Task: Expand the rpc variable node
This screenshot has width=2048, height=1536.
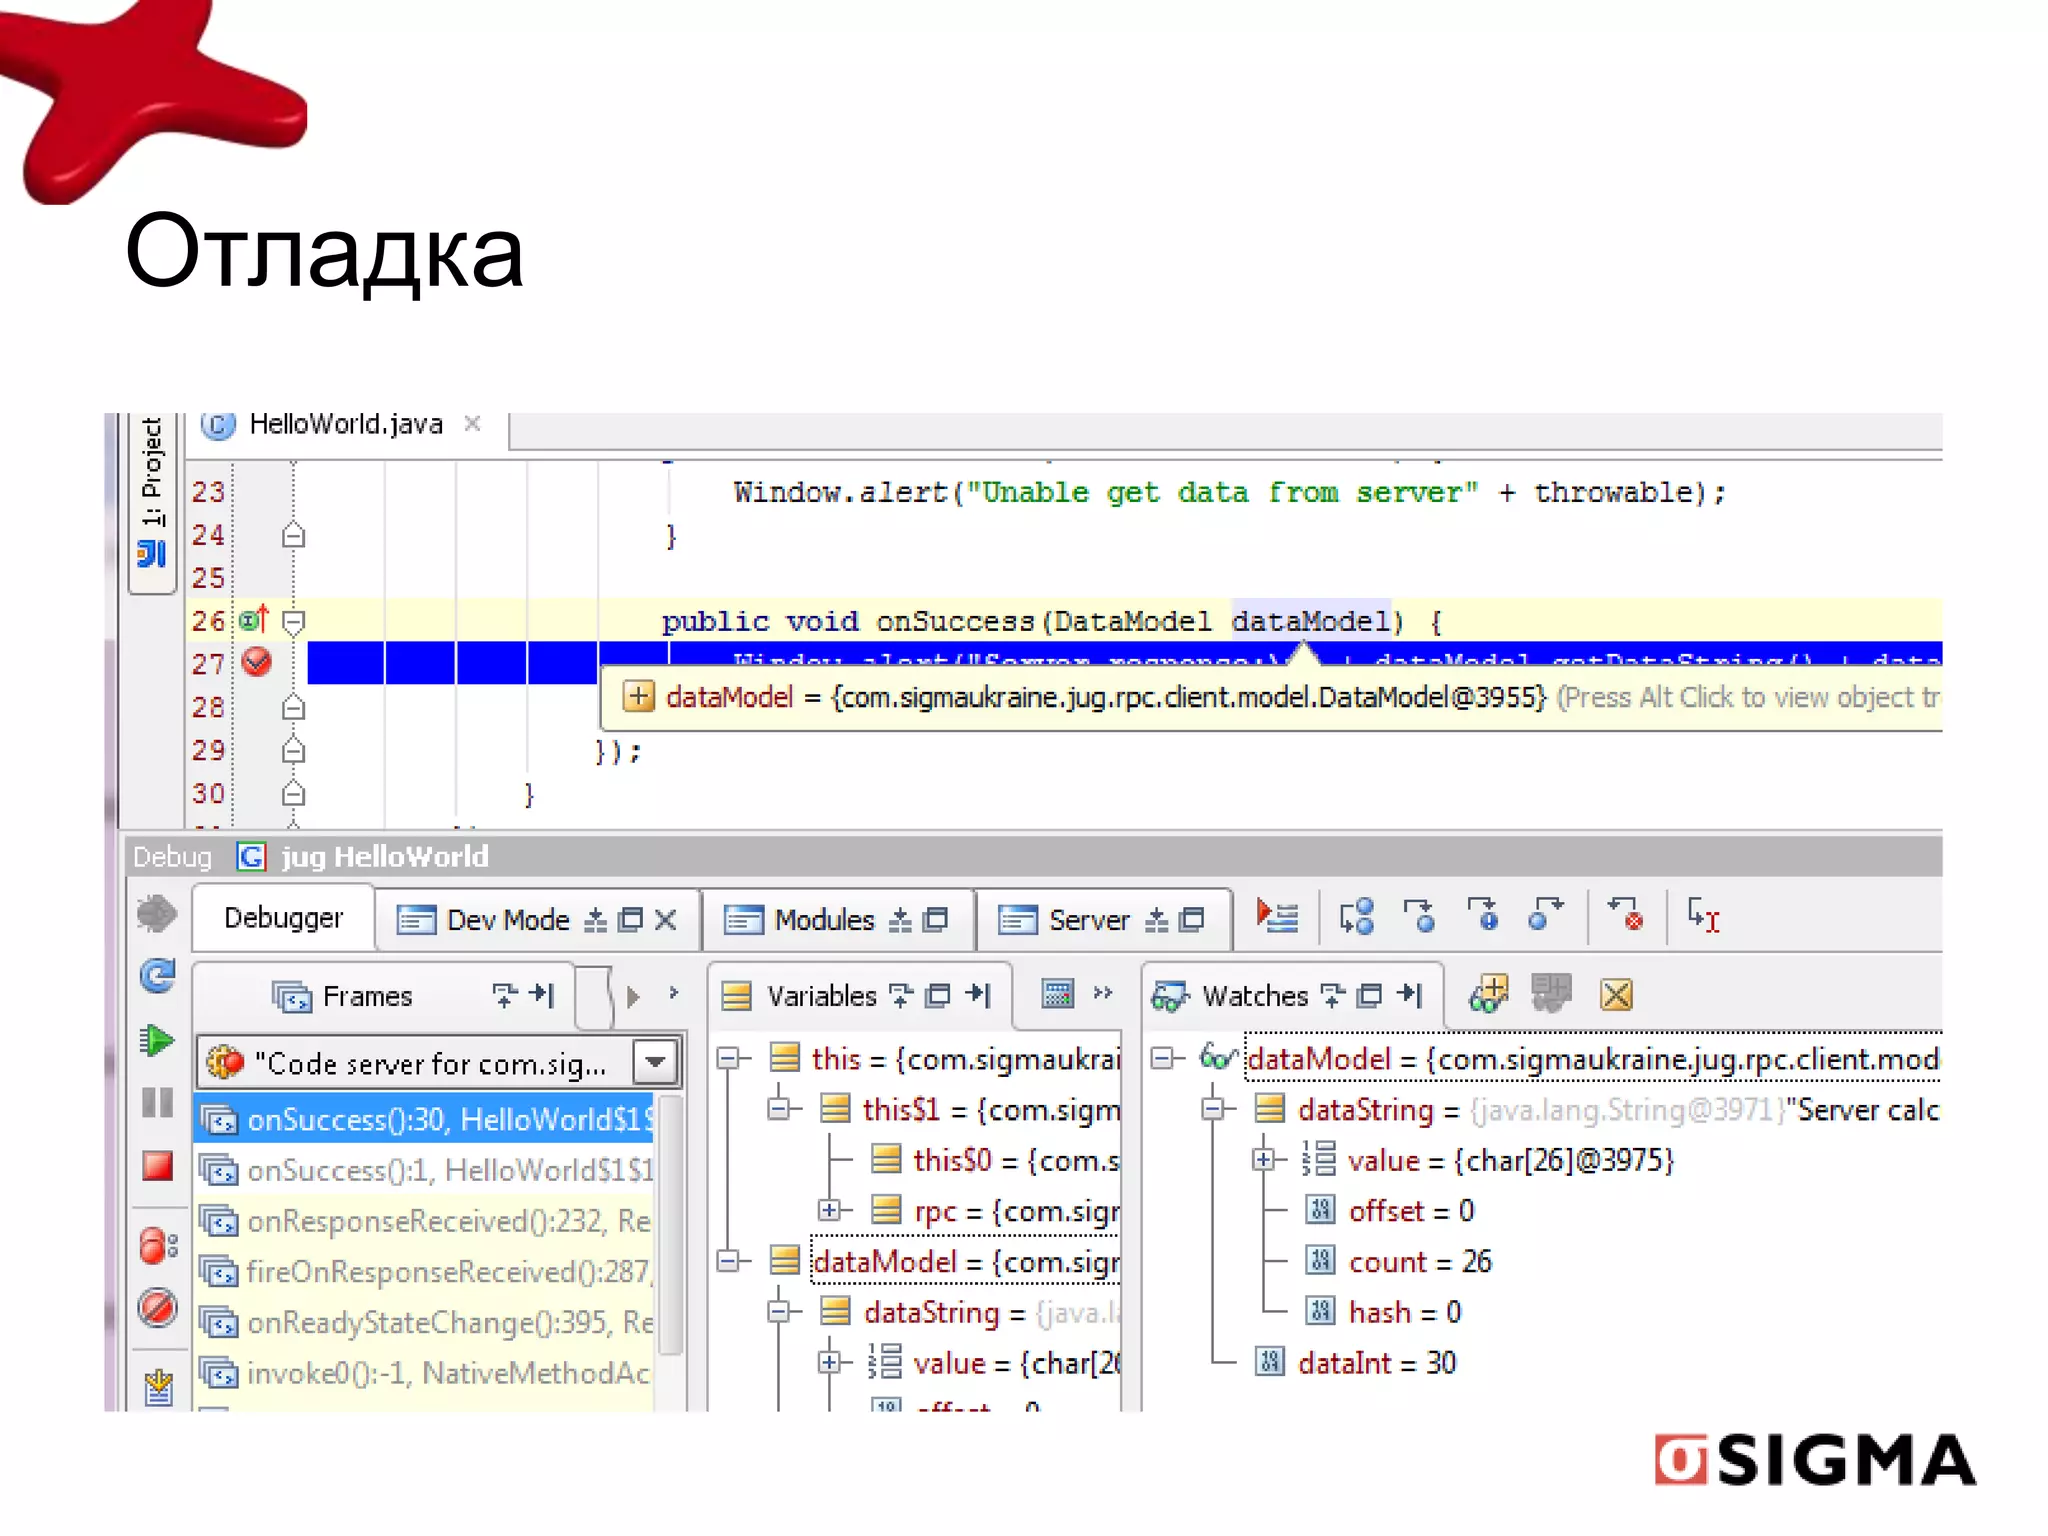Action: click(x=829, y=1211)
